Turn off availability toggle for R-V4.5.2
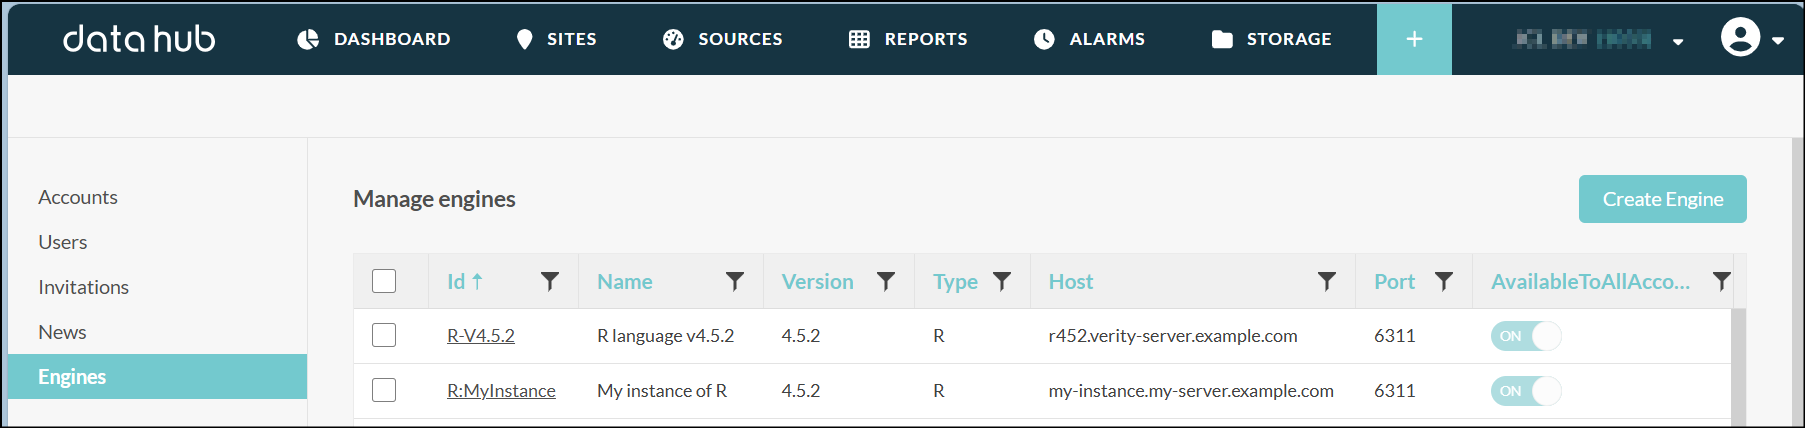1805x428 pixels. (x=1525, y=336)
